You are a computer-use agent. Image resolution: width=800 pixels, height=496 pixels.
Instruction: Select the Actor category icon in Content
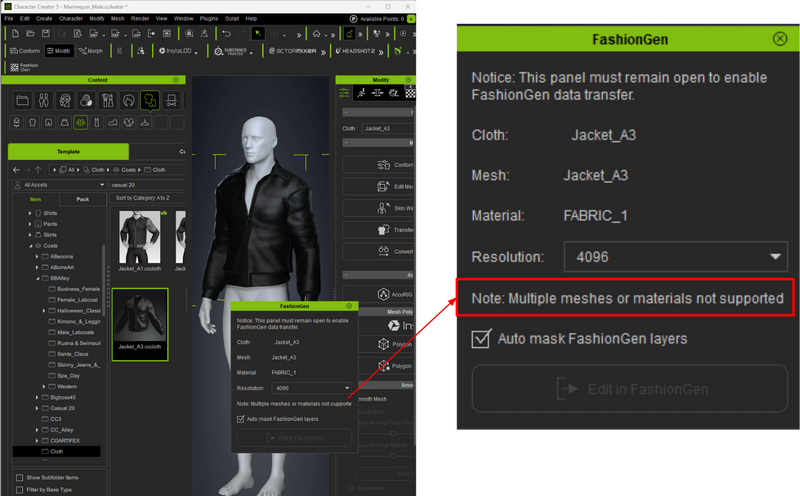coord(43,100)
